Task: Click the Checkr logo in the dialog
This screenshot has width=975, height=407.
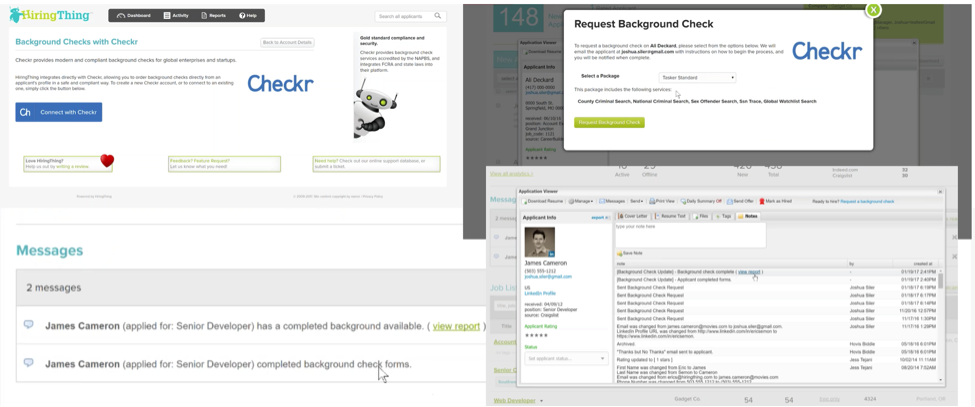Action: point(827,51)
